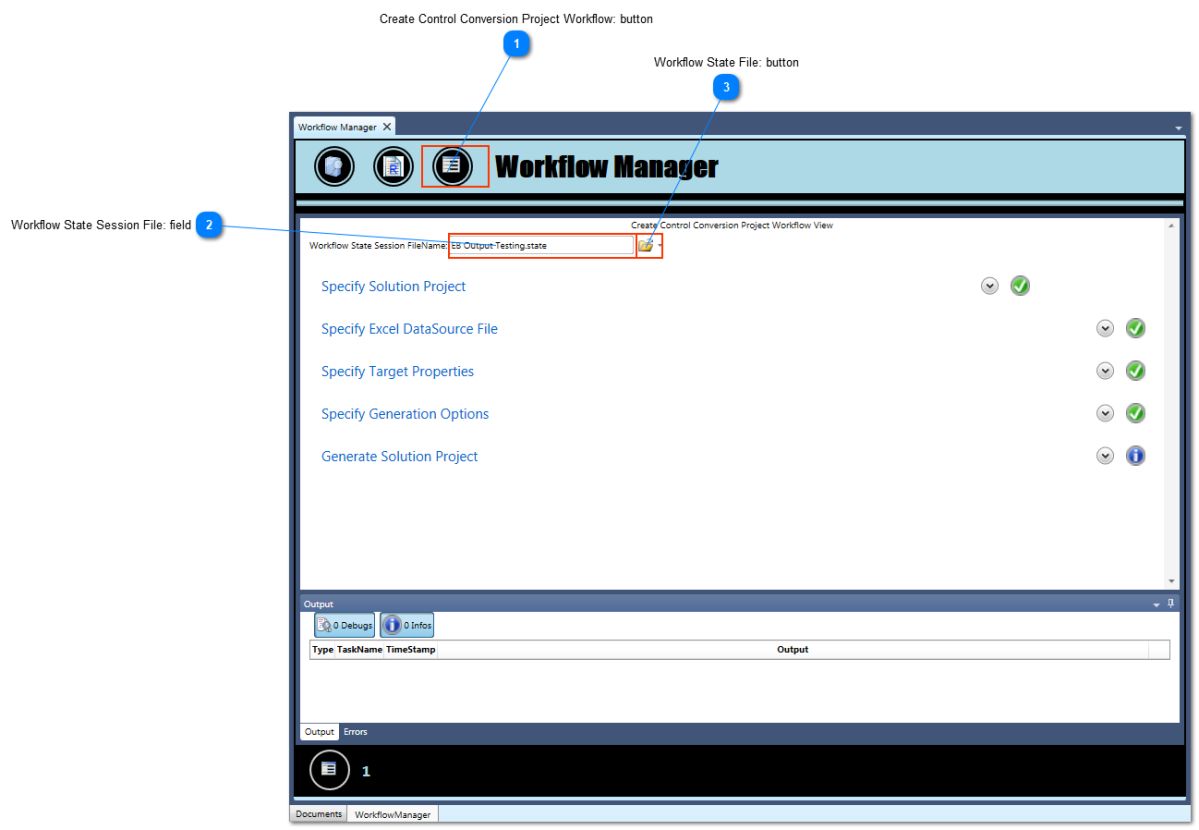Open the Output panel options dropdown arrow
Screen dimensions: 1199x830
1156,604
